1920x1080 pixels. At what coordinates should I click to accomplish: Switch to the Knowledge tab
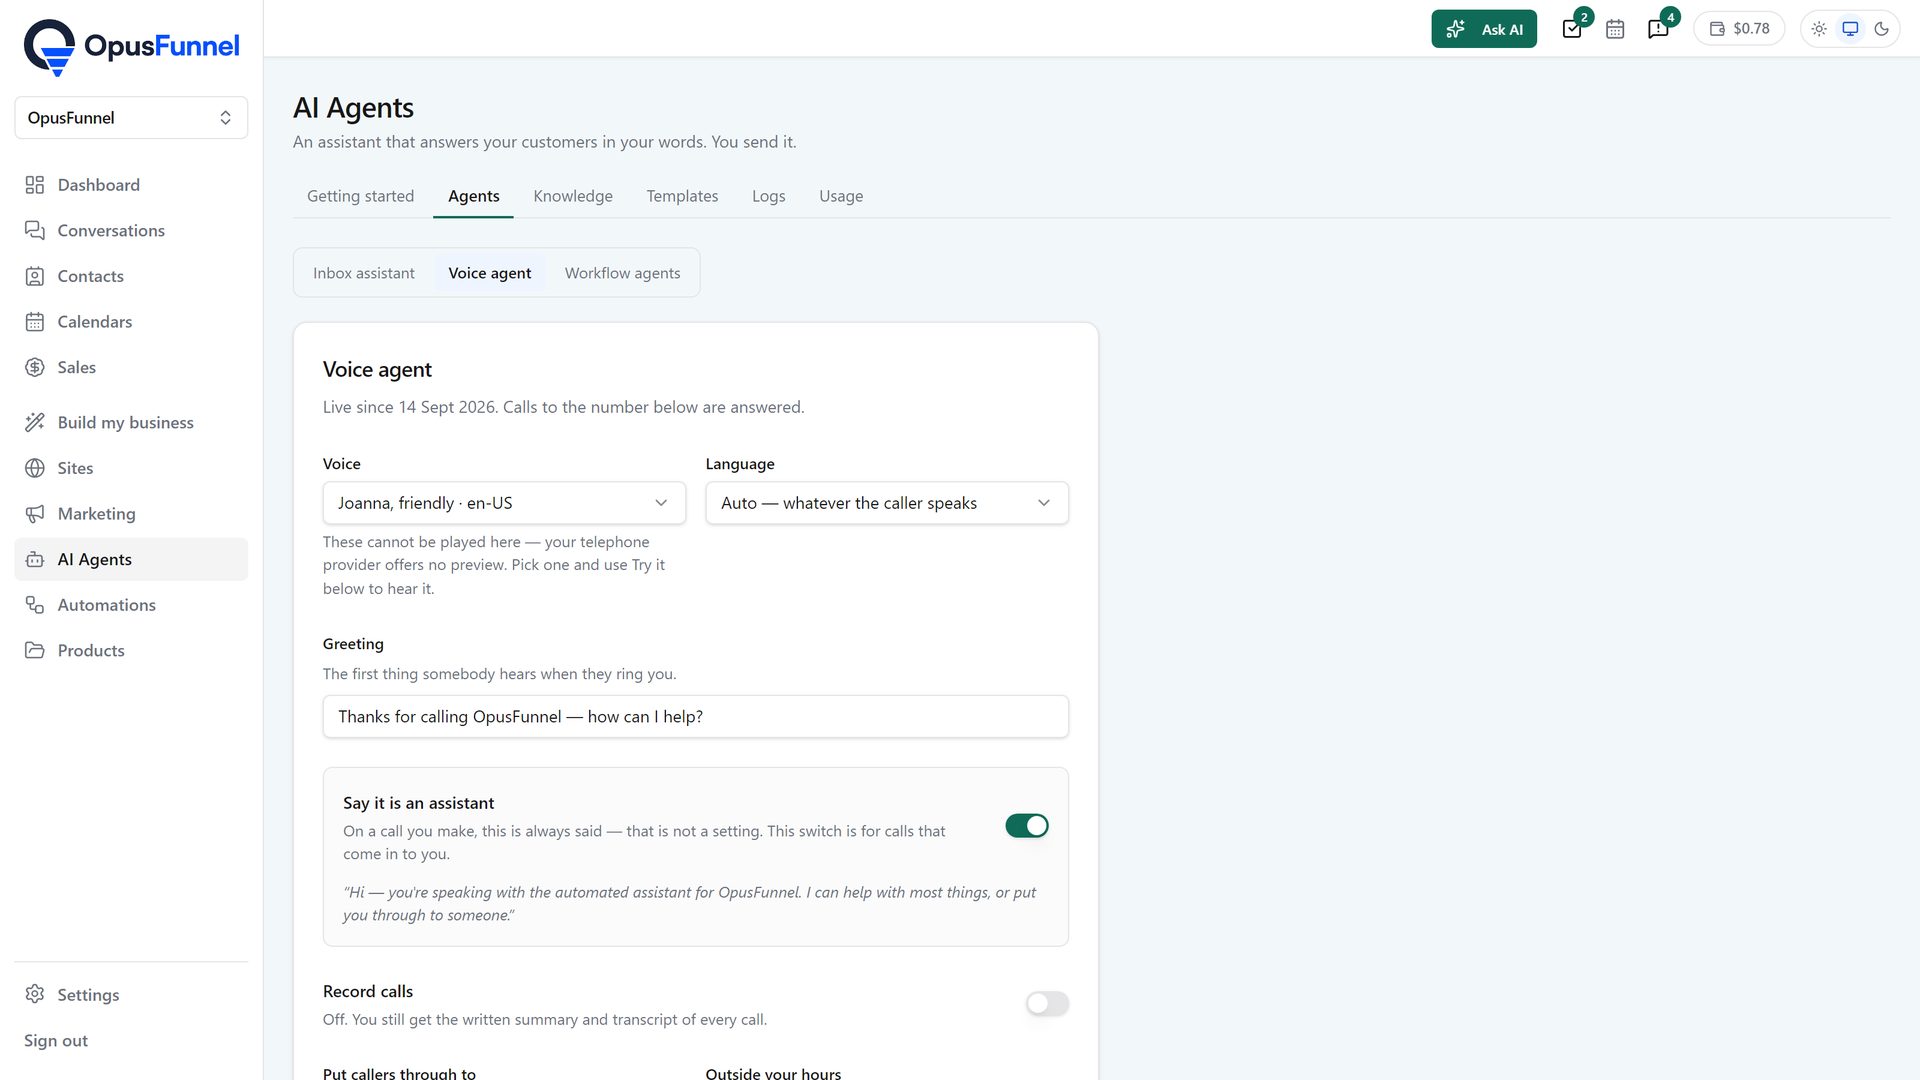pos(573,196)
